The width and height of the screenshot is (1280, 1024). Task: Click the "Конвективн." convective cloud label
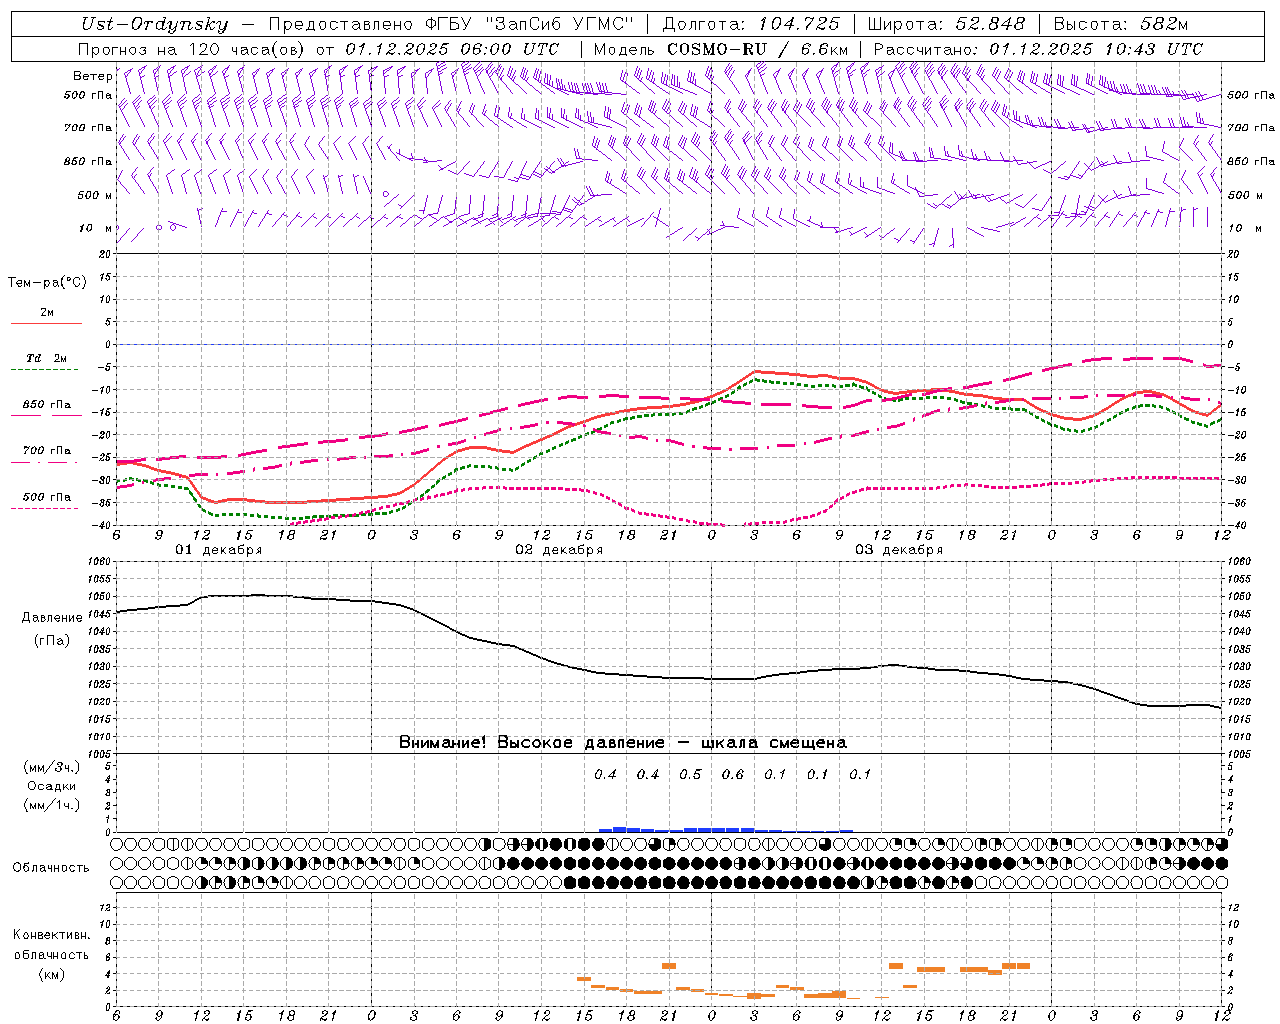[51, 935]
